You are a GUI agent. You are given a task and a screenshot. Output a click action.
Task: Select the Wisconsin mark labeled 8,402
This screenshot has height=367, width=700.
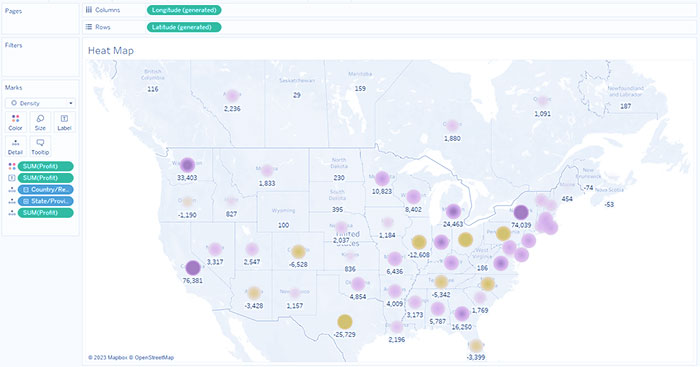[413, 196]
